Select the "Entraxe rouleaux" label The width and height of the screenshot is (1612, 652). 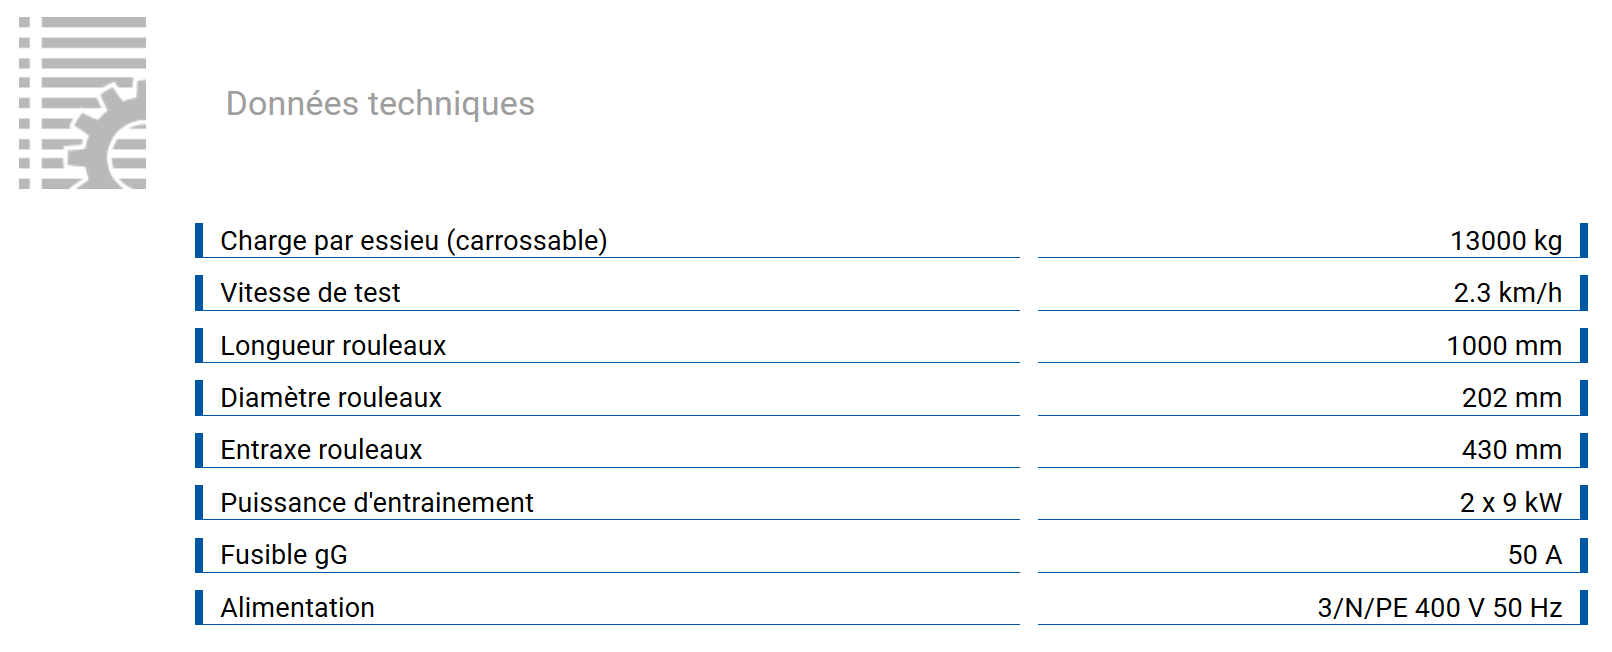tap(321, 450)
